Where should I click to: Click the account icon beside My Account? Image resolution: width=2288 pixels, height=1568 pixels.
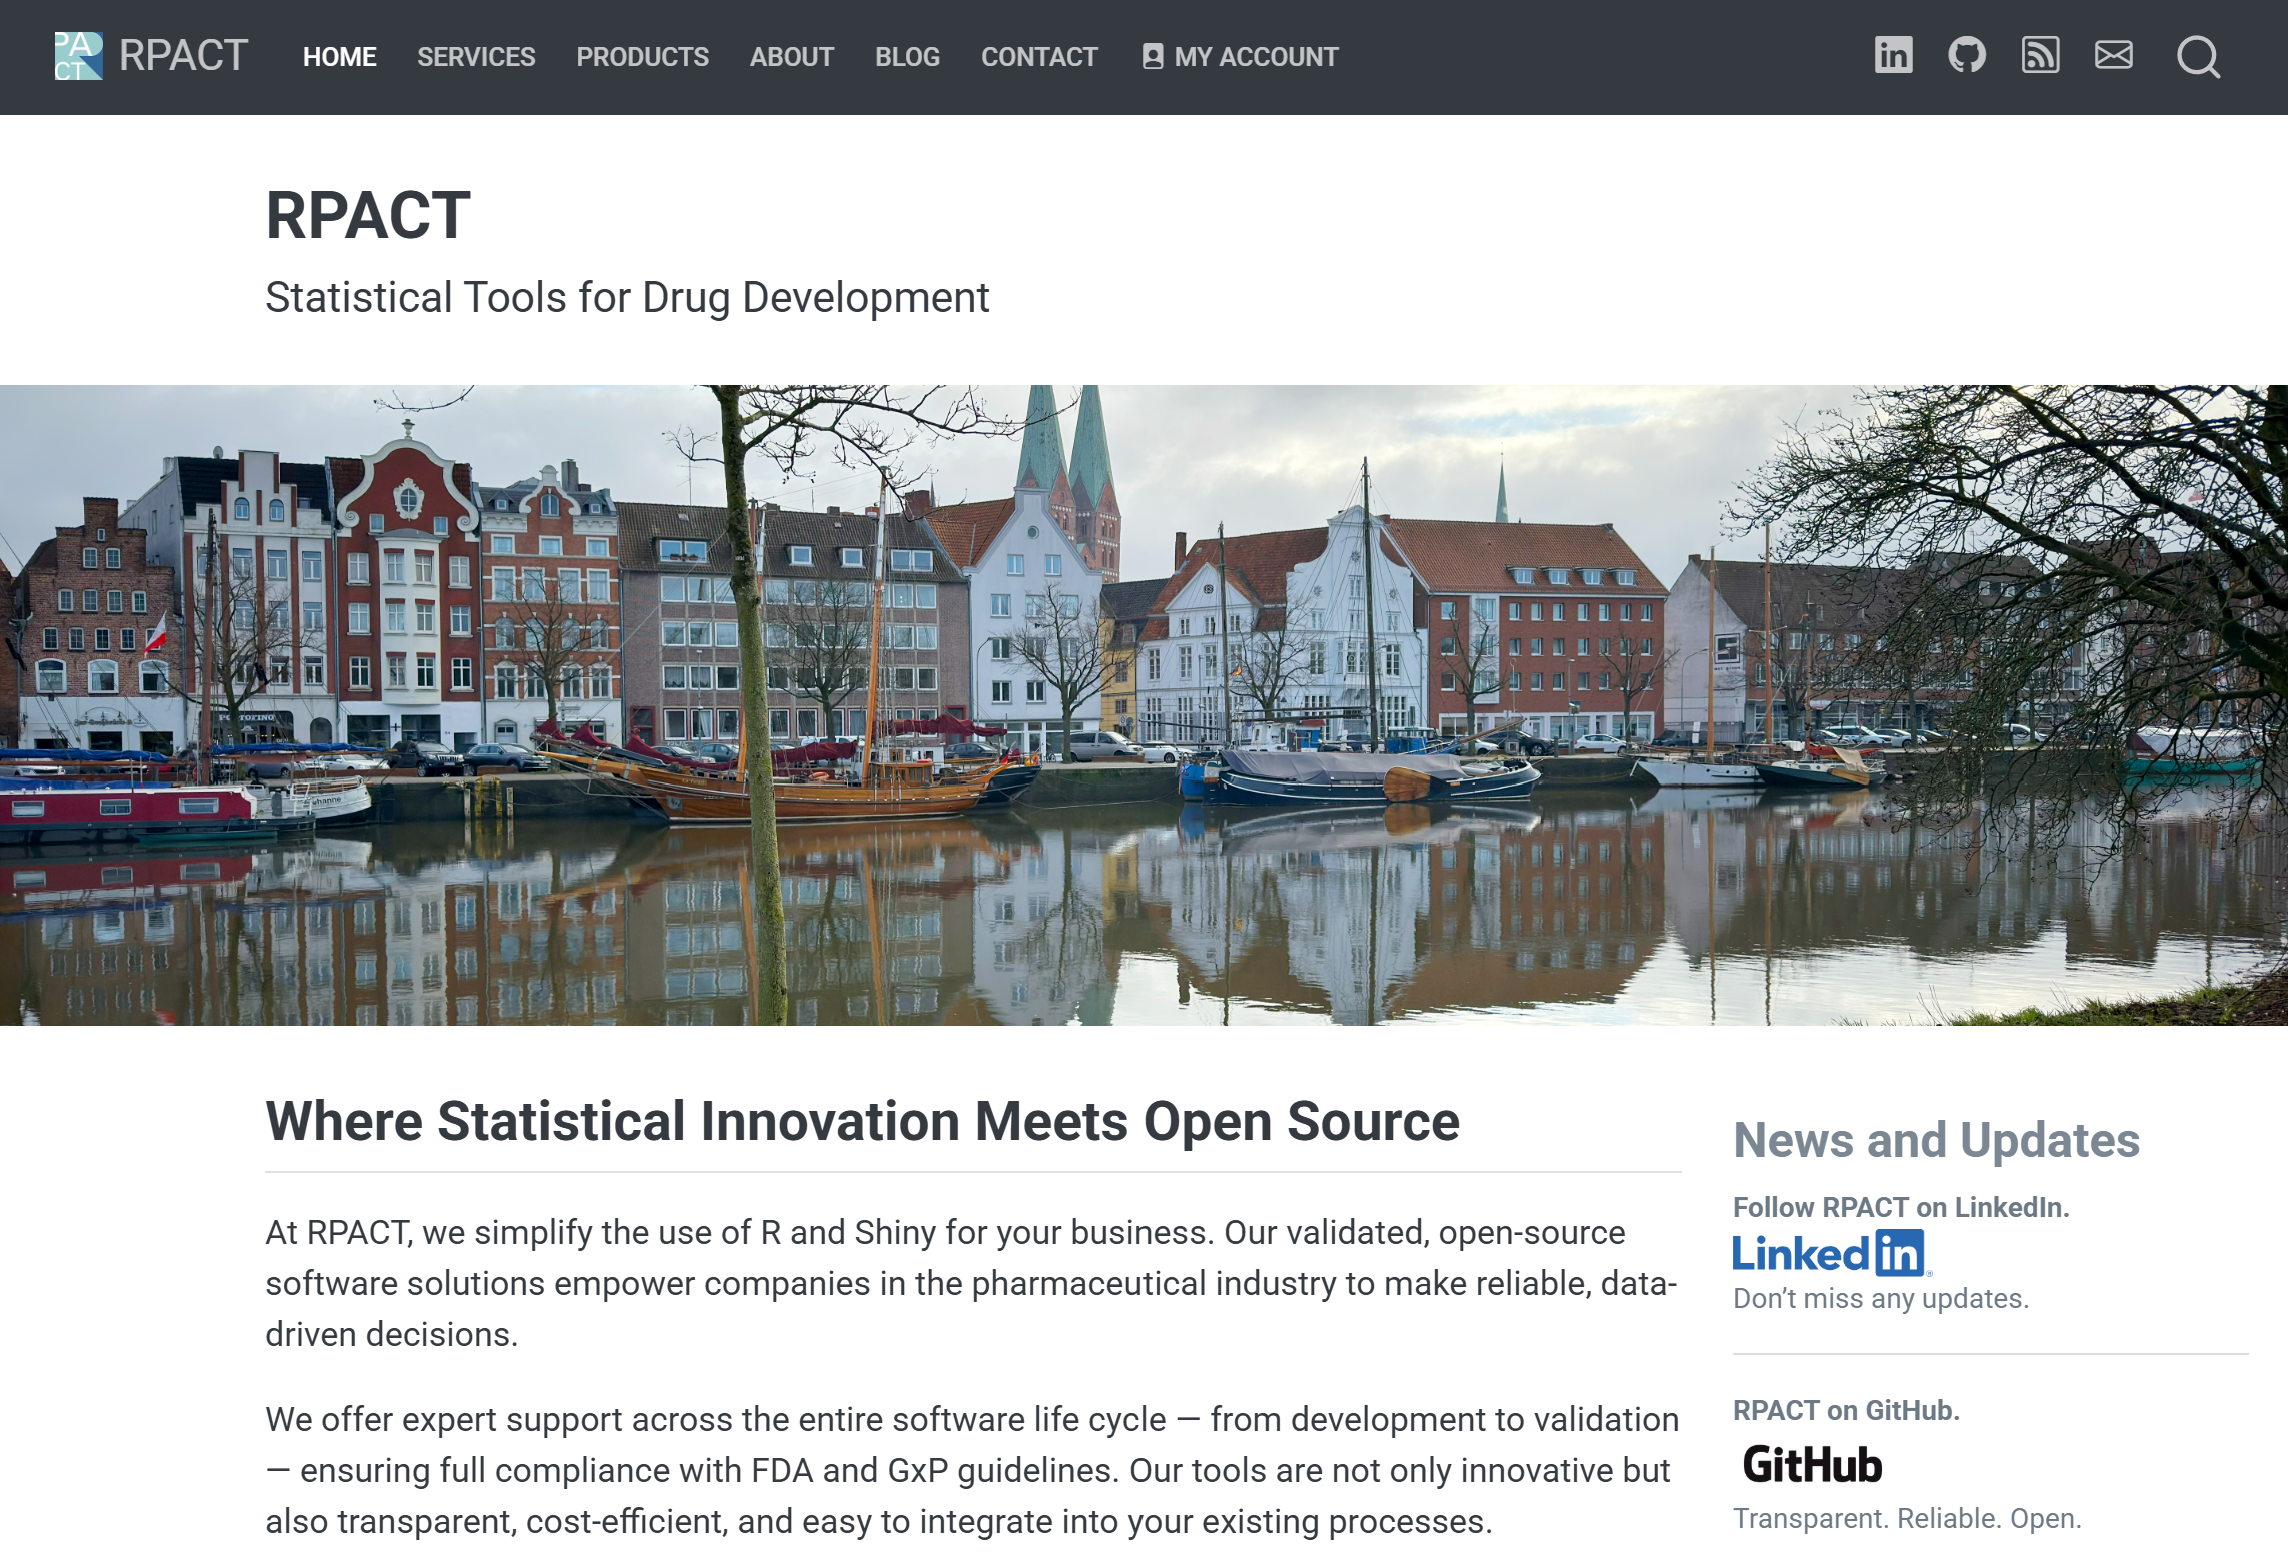click(x=1152, y=57)
